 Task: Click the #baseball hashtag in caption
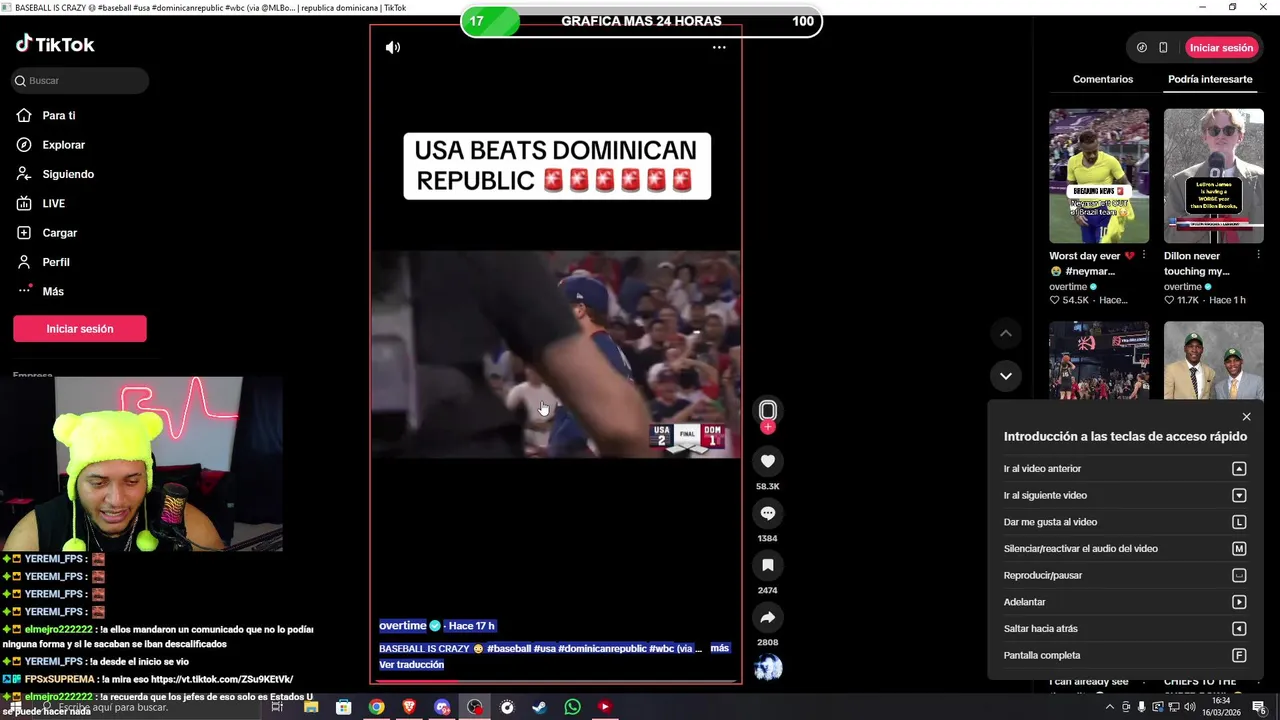click(x=509, y=648)
